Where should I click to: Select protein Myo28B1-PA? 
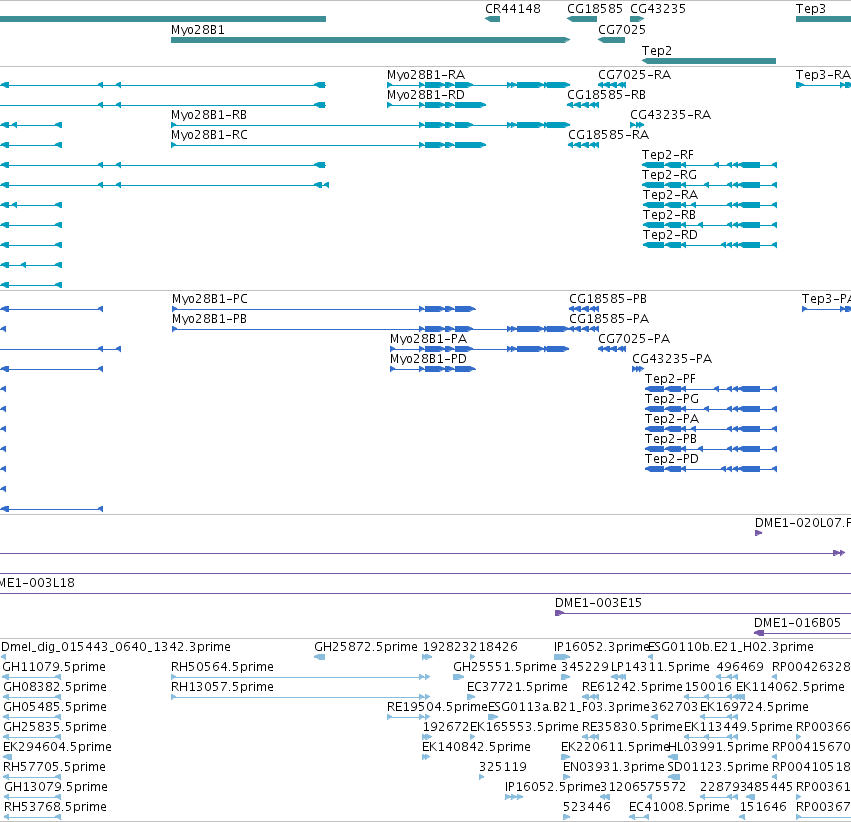click(x=480, y=349)
